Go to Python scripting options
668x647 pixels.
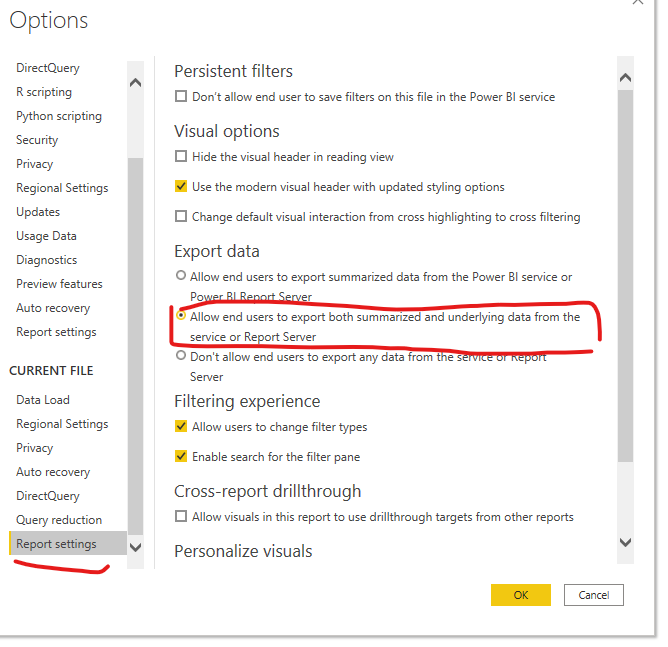(x=59, y=116)
